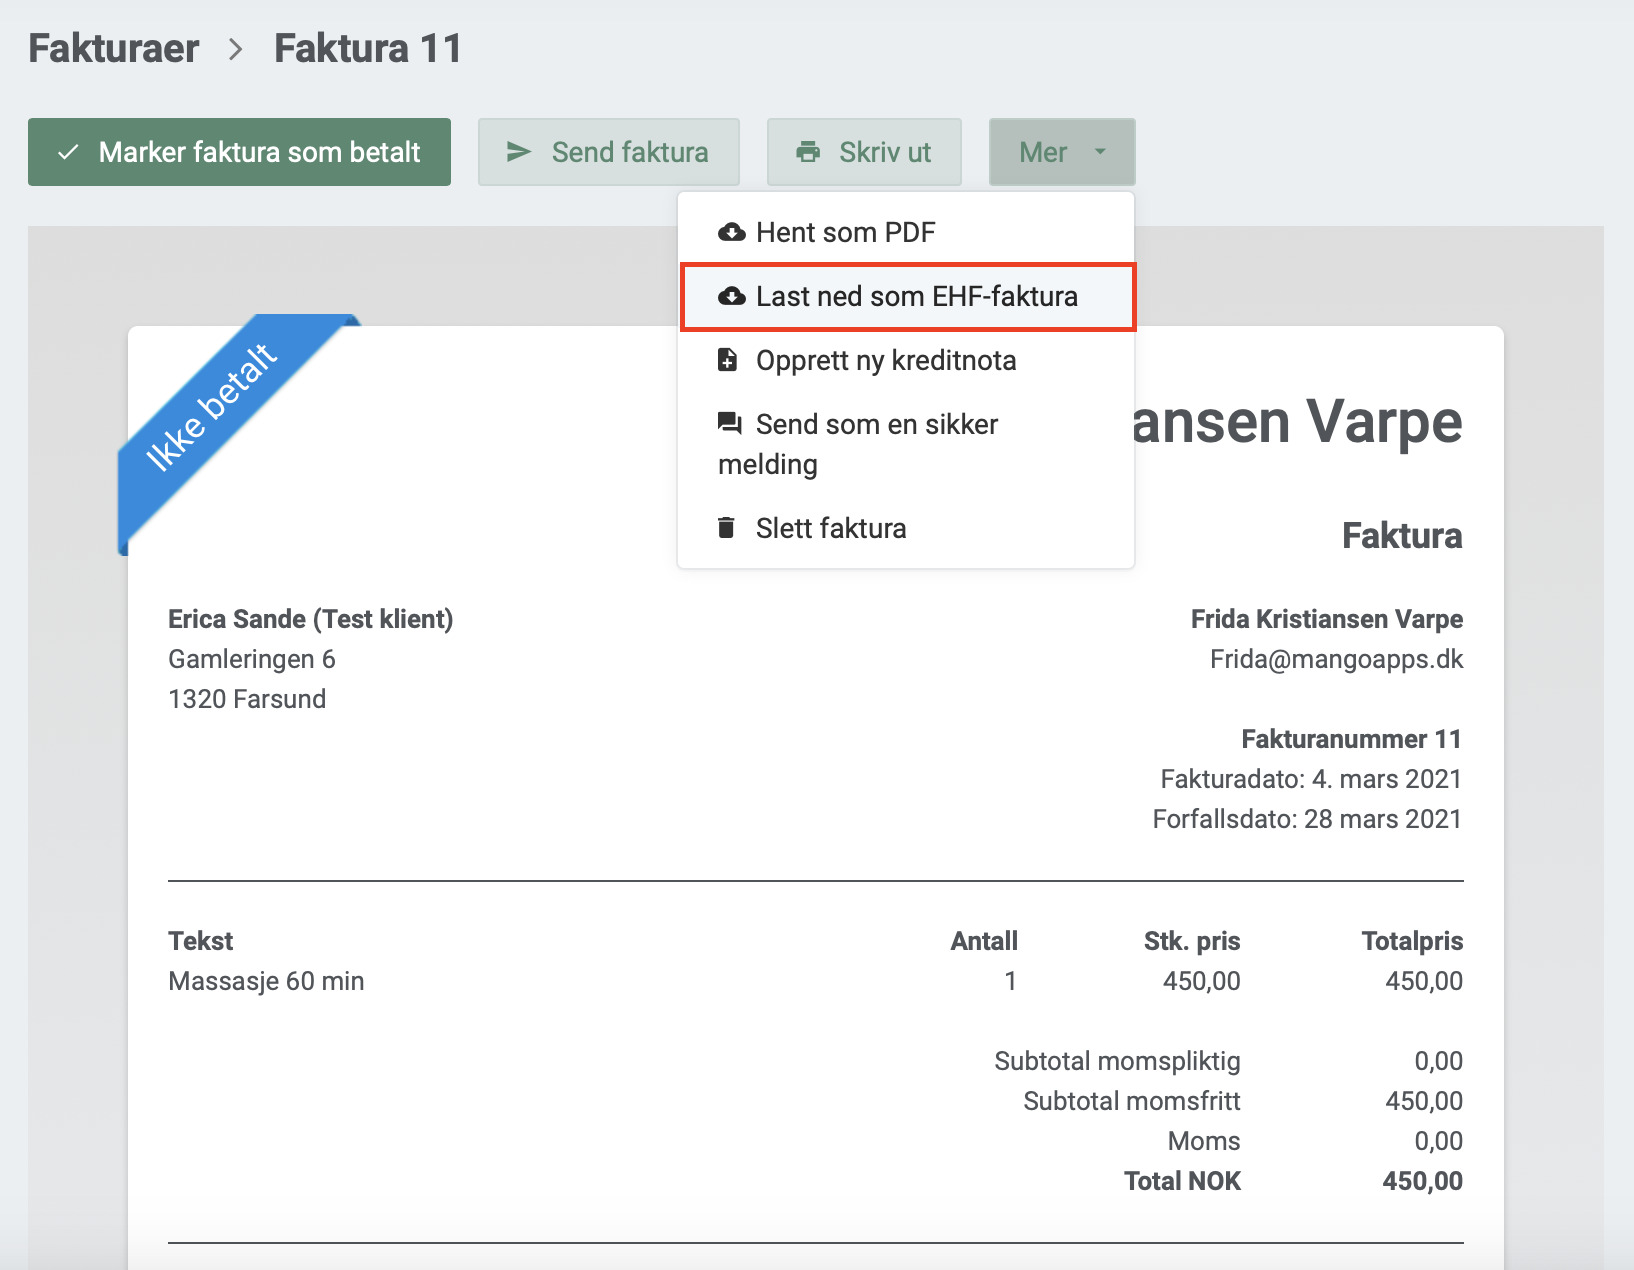This screenshot has width=1634, height=1270.
Task: Click the printer icon for Skriv ut
Action: 807,152
